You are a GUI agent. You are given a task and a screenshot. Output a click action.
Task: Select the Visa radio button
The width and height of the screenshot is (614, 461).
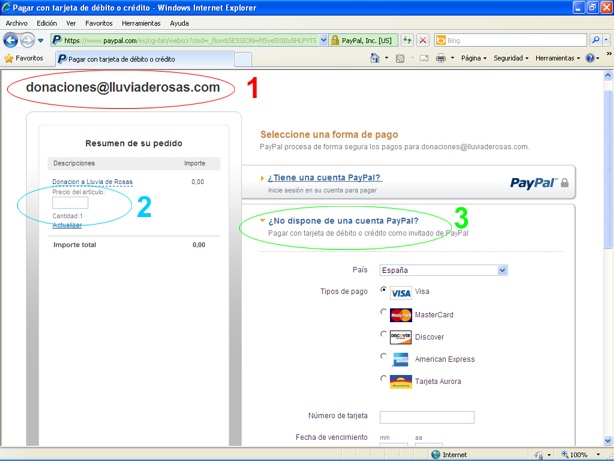click(383, 289)
